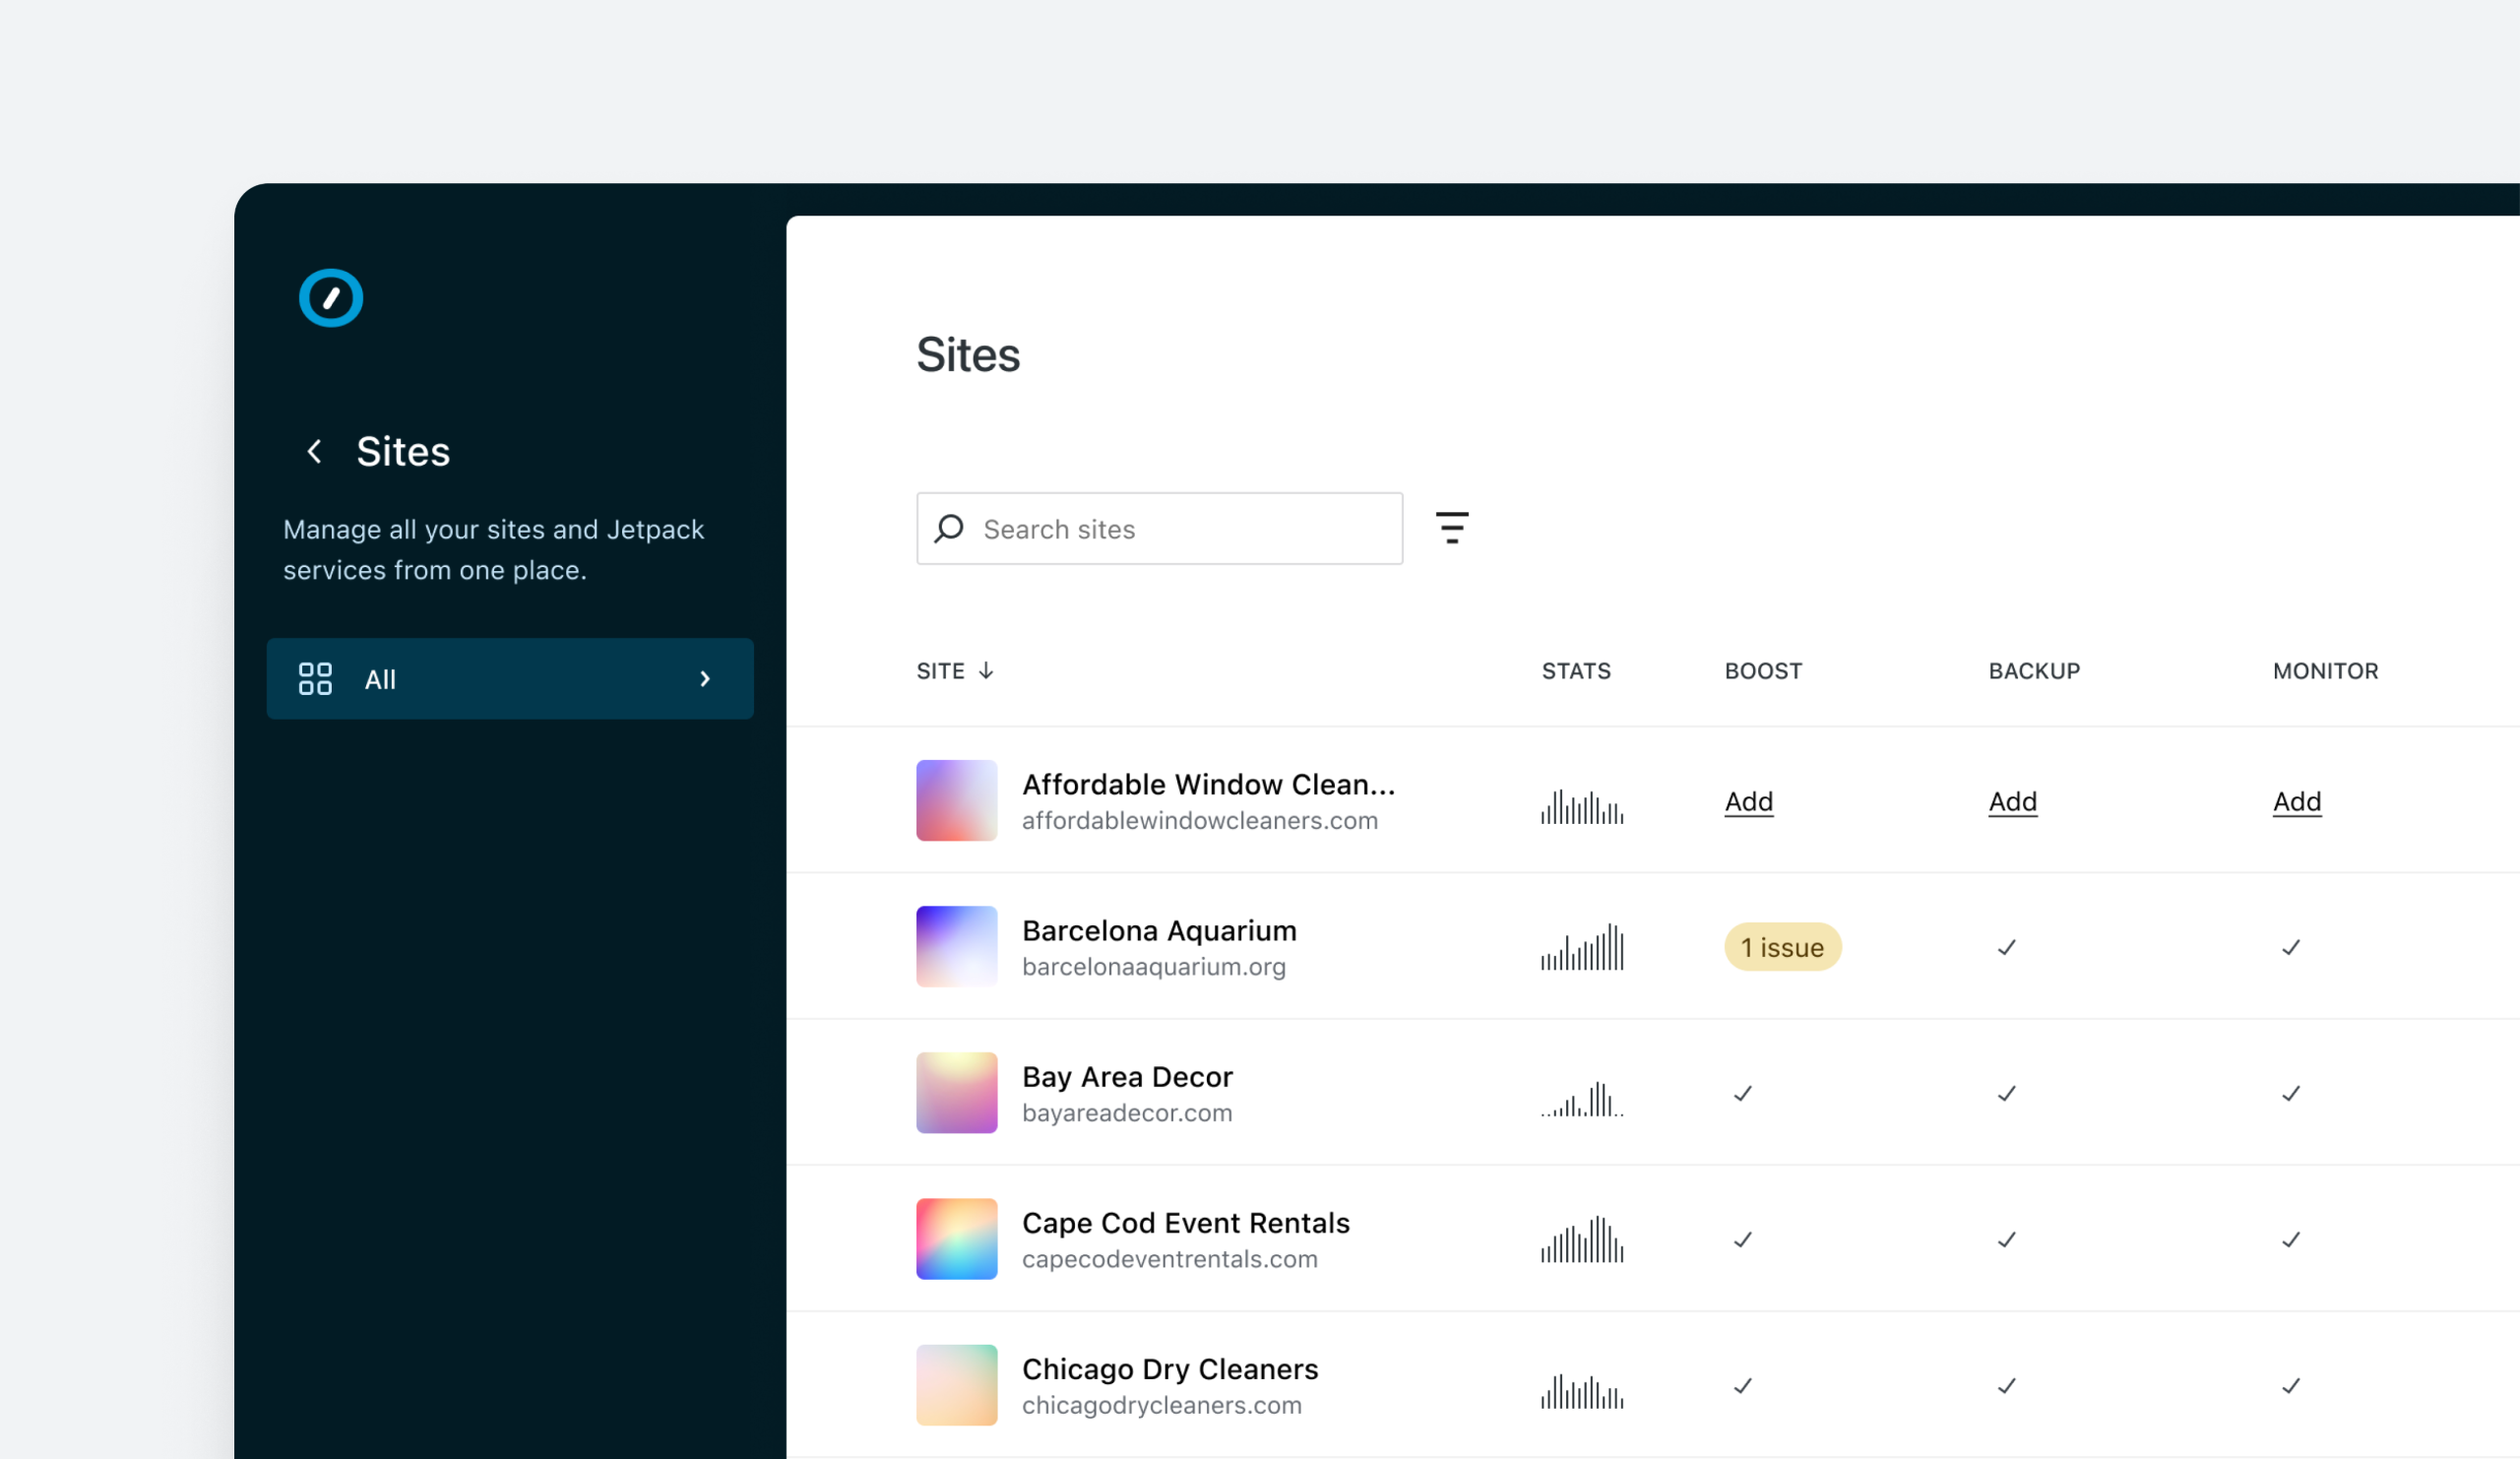
Task: Click the Jetpack Manage logo icon
Action: click(x=331, y=298)
